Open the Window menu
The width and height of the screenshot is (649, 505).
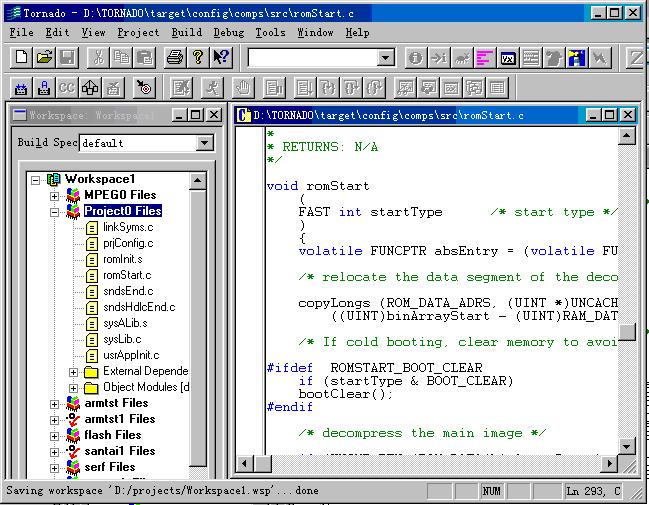pyautogui.click(x=315, y=32)
